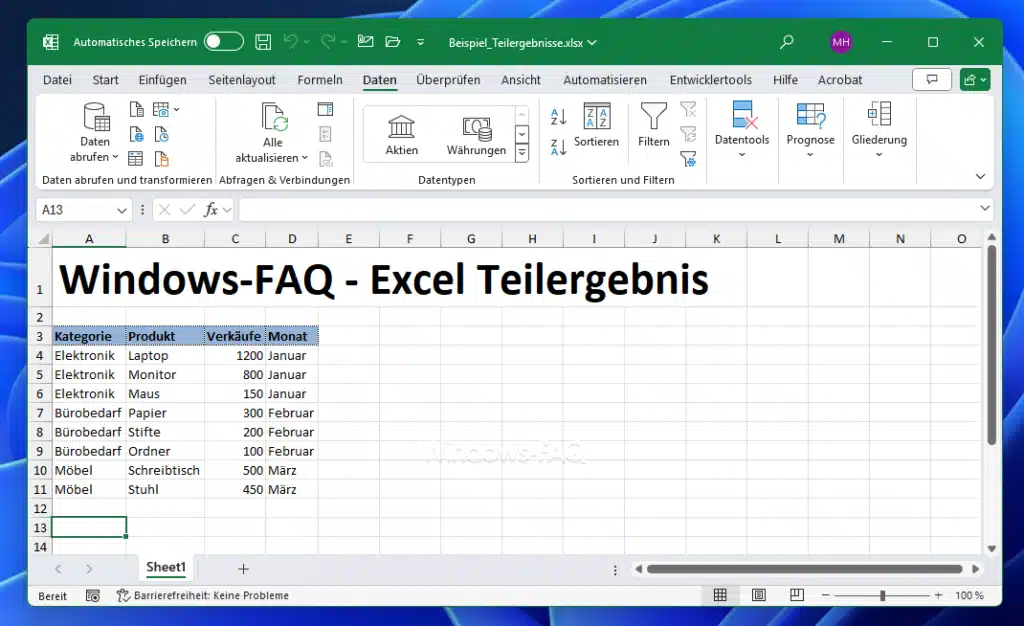This screenshot has height=626, width=1024.
Task: Select the cell containing Stifte
Action: pos(165,431)
